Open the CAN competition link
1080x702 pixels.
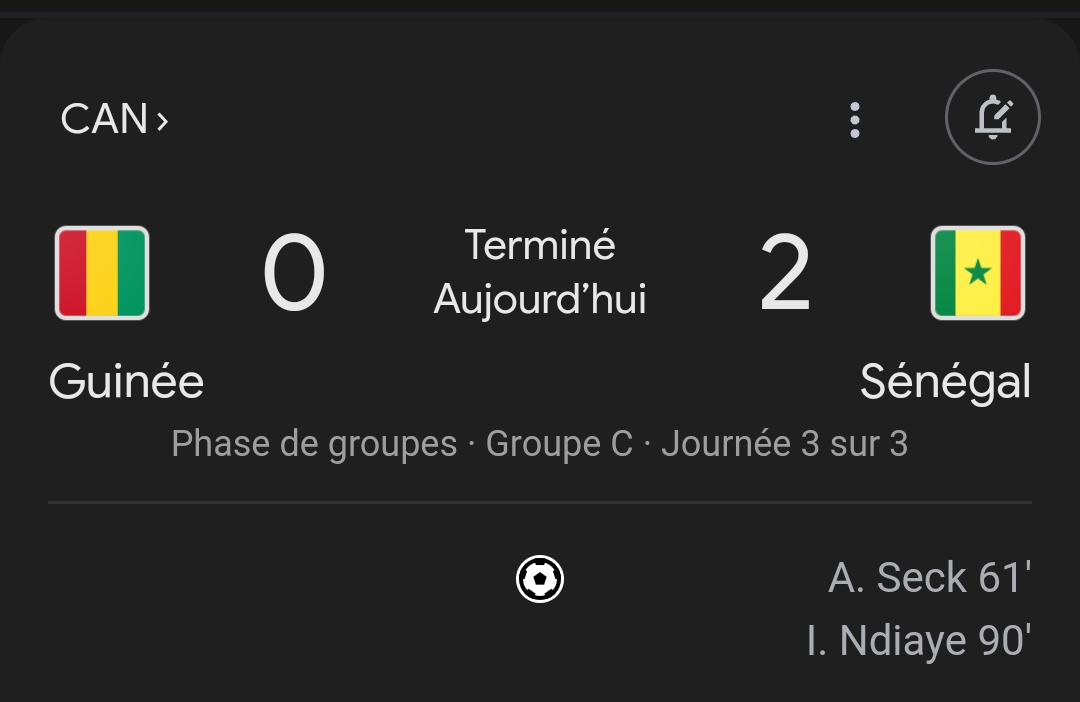click(105, 120)
